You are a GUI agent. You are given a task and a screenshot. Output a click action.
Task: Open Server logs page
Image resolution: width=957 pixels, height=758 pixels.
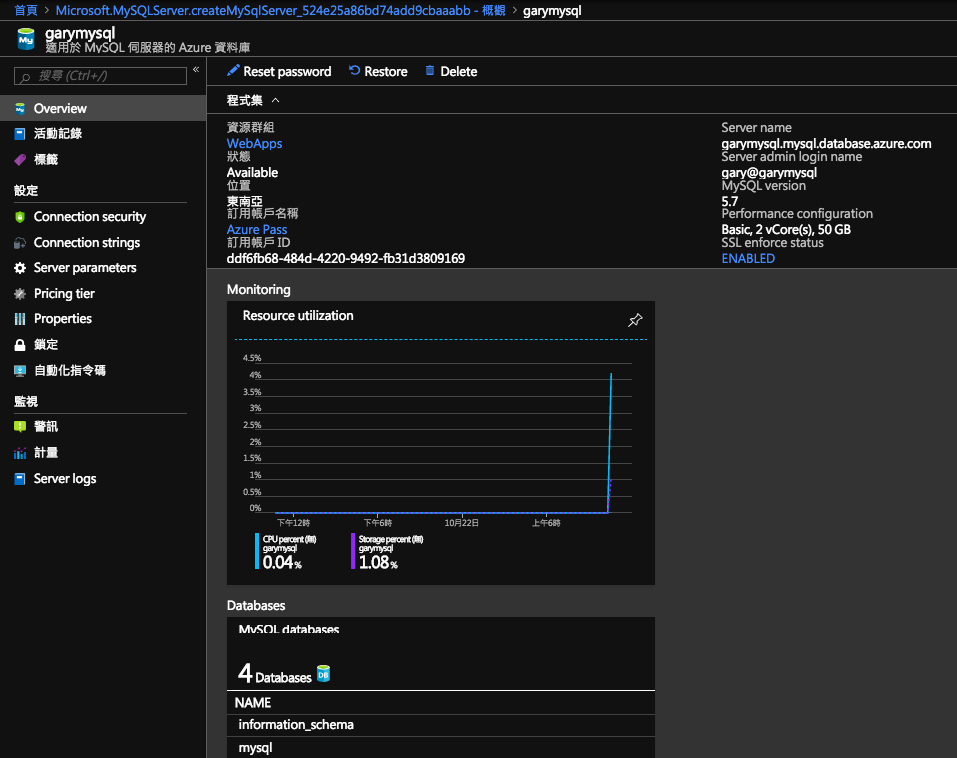(103, 479)
